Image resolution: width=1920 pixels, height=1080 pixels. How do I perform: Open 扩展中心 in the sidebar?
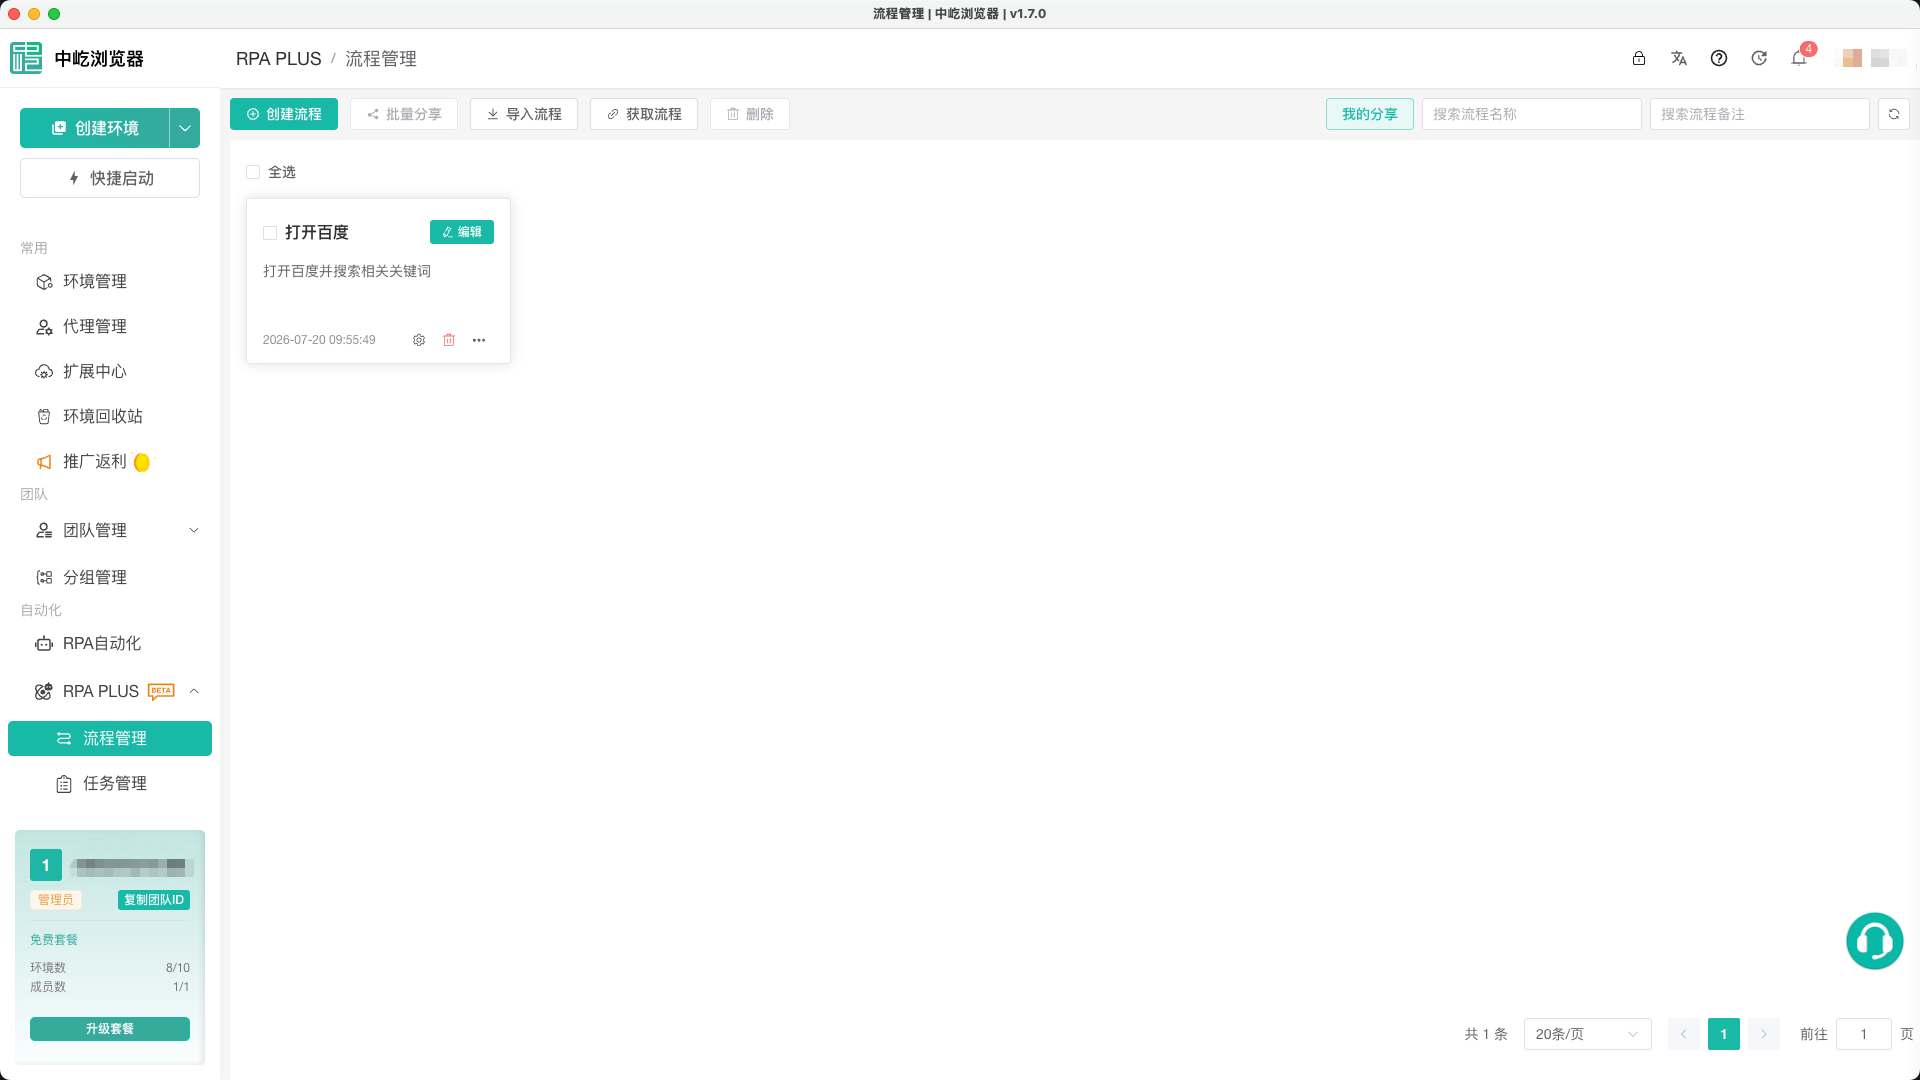110,372
